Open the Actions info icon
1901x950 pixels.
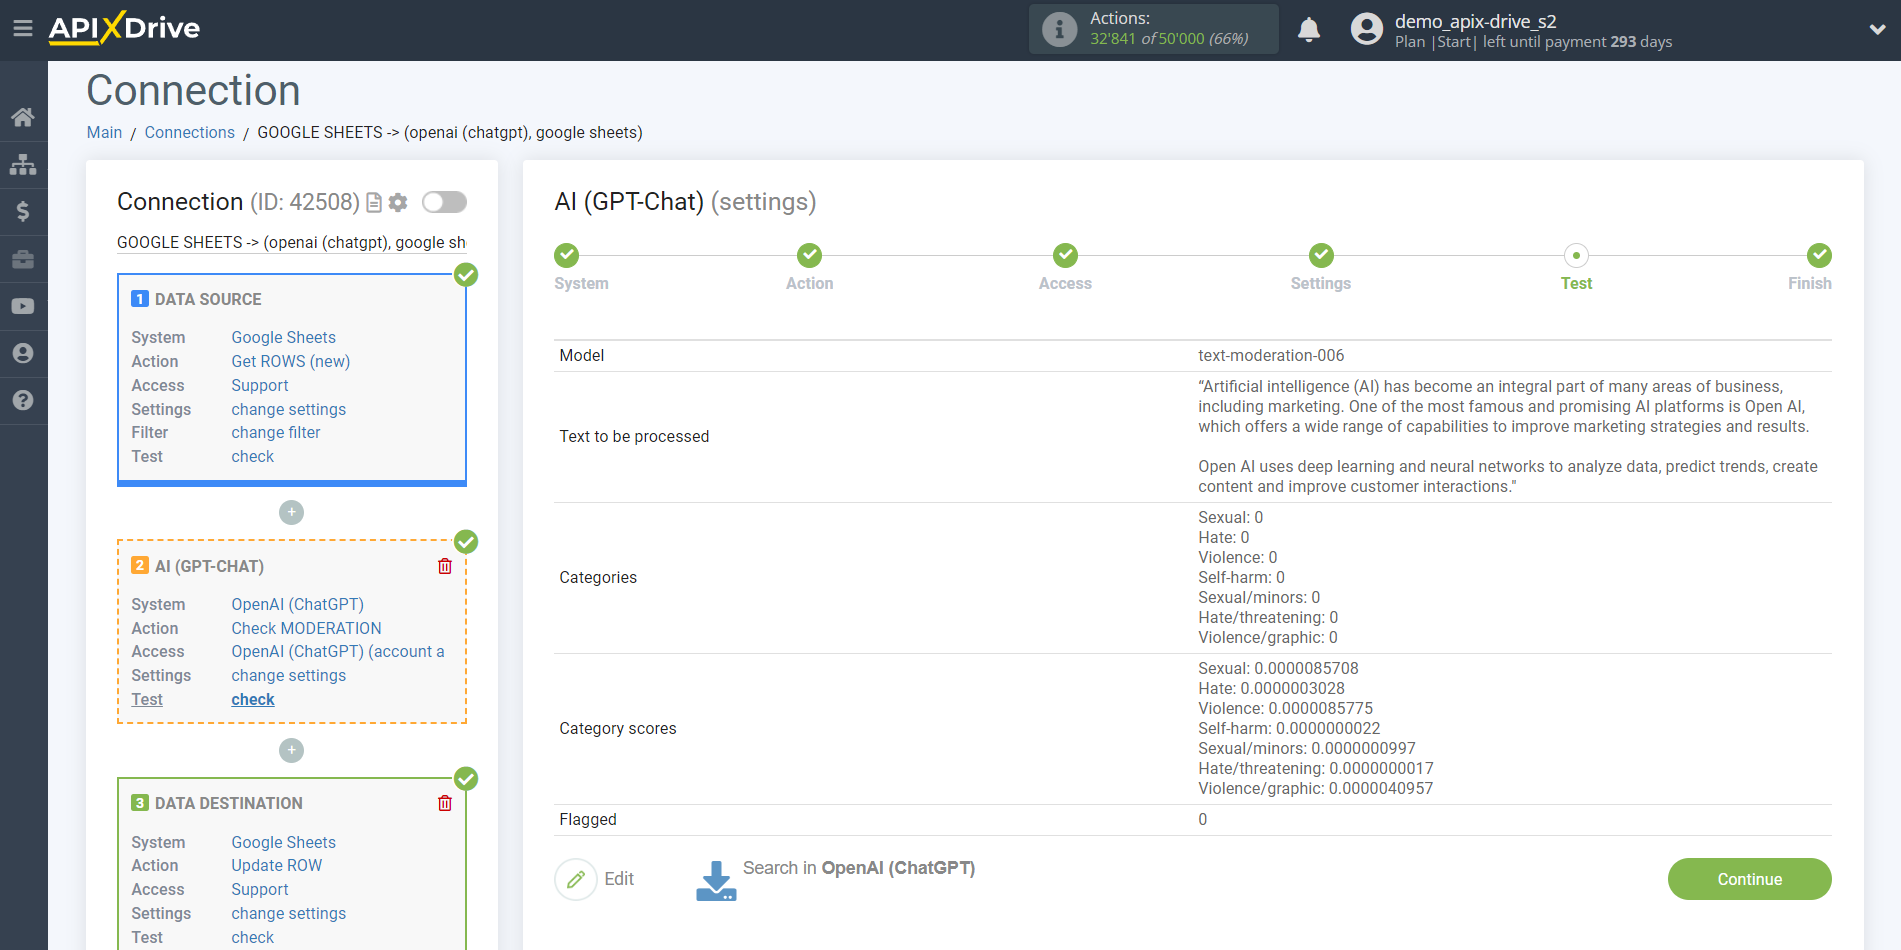point(1059,29)
